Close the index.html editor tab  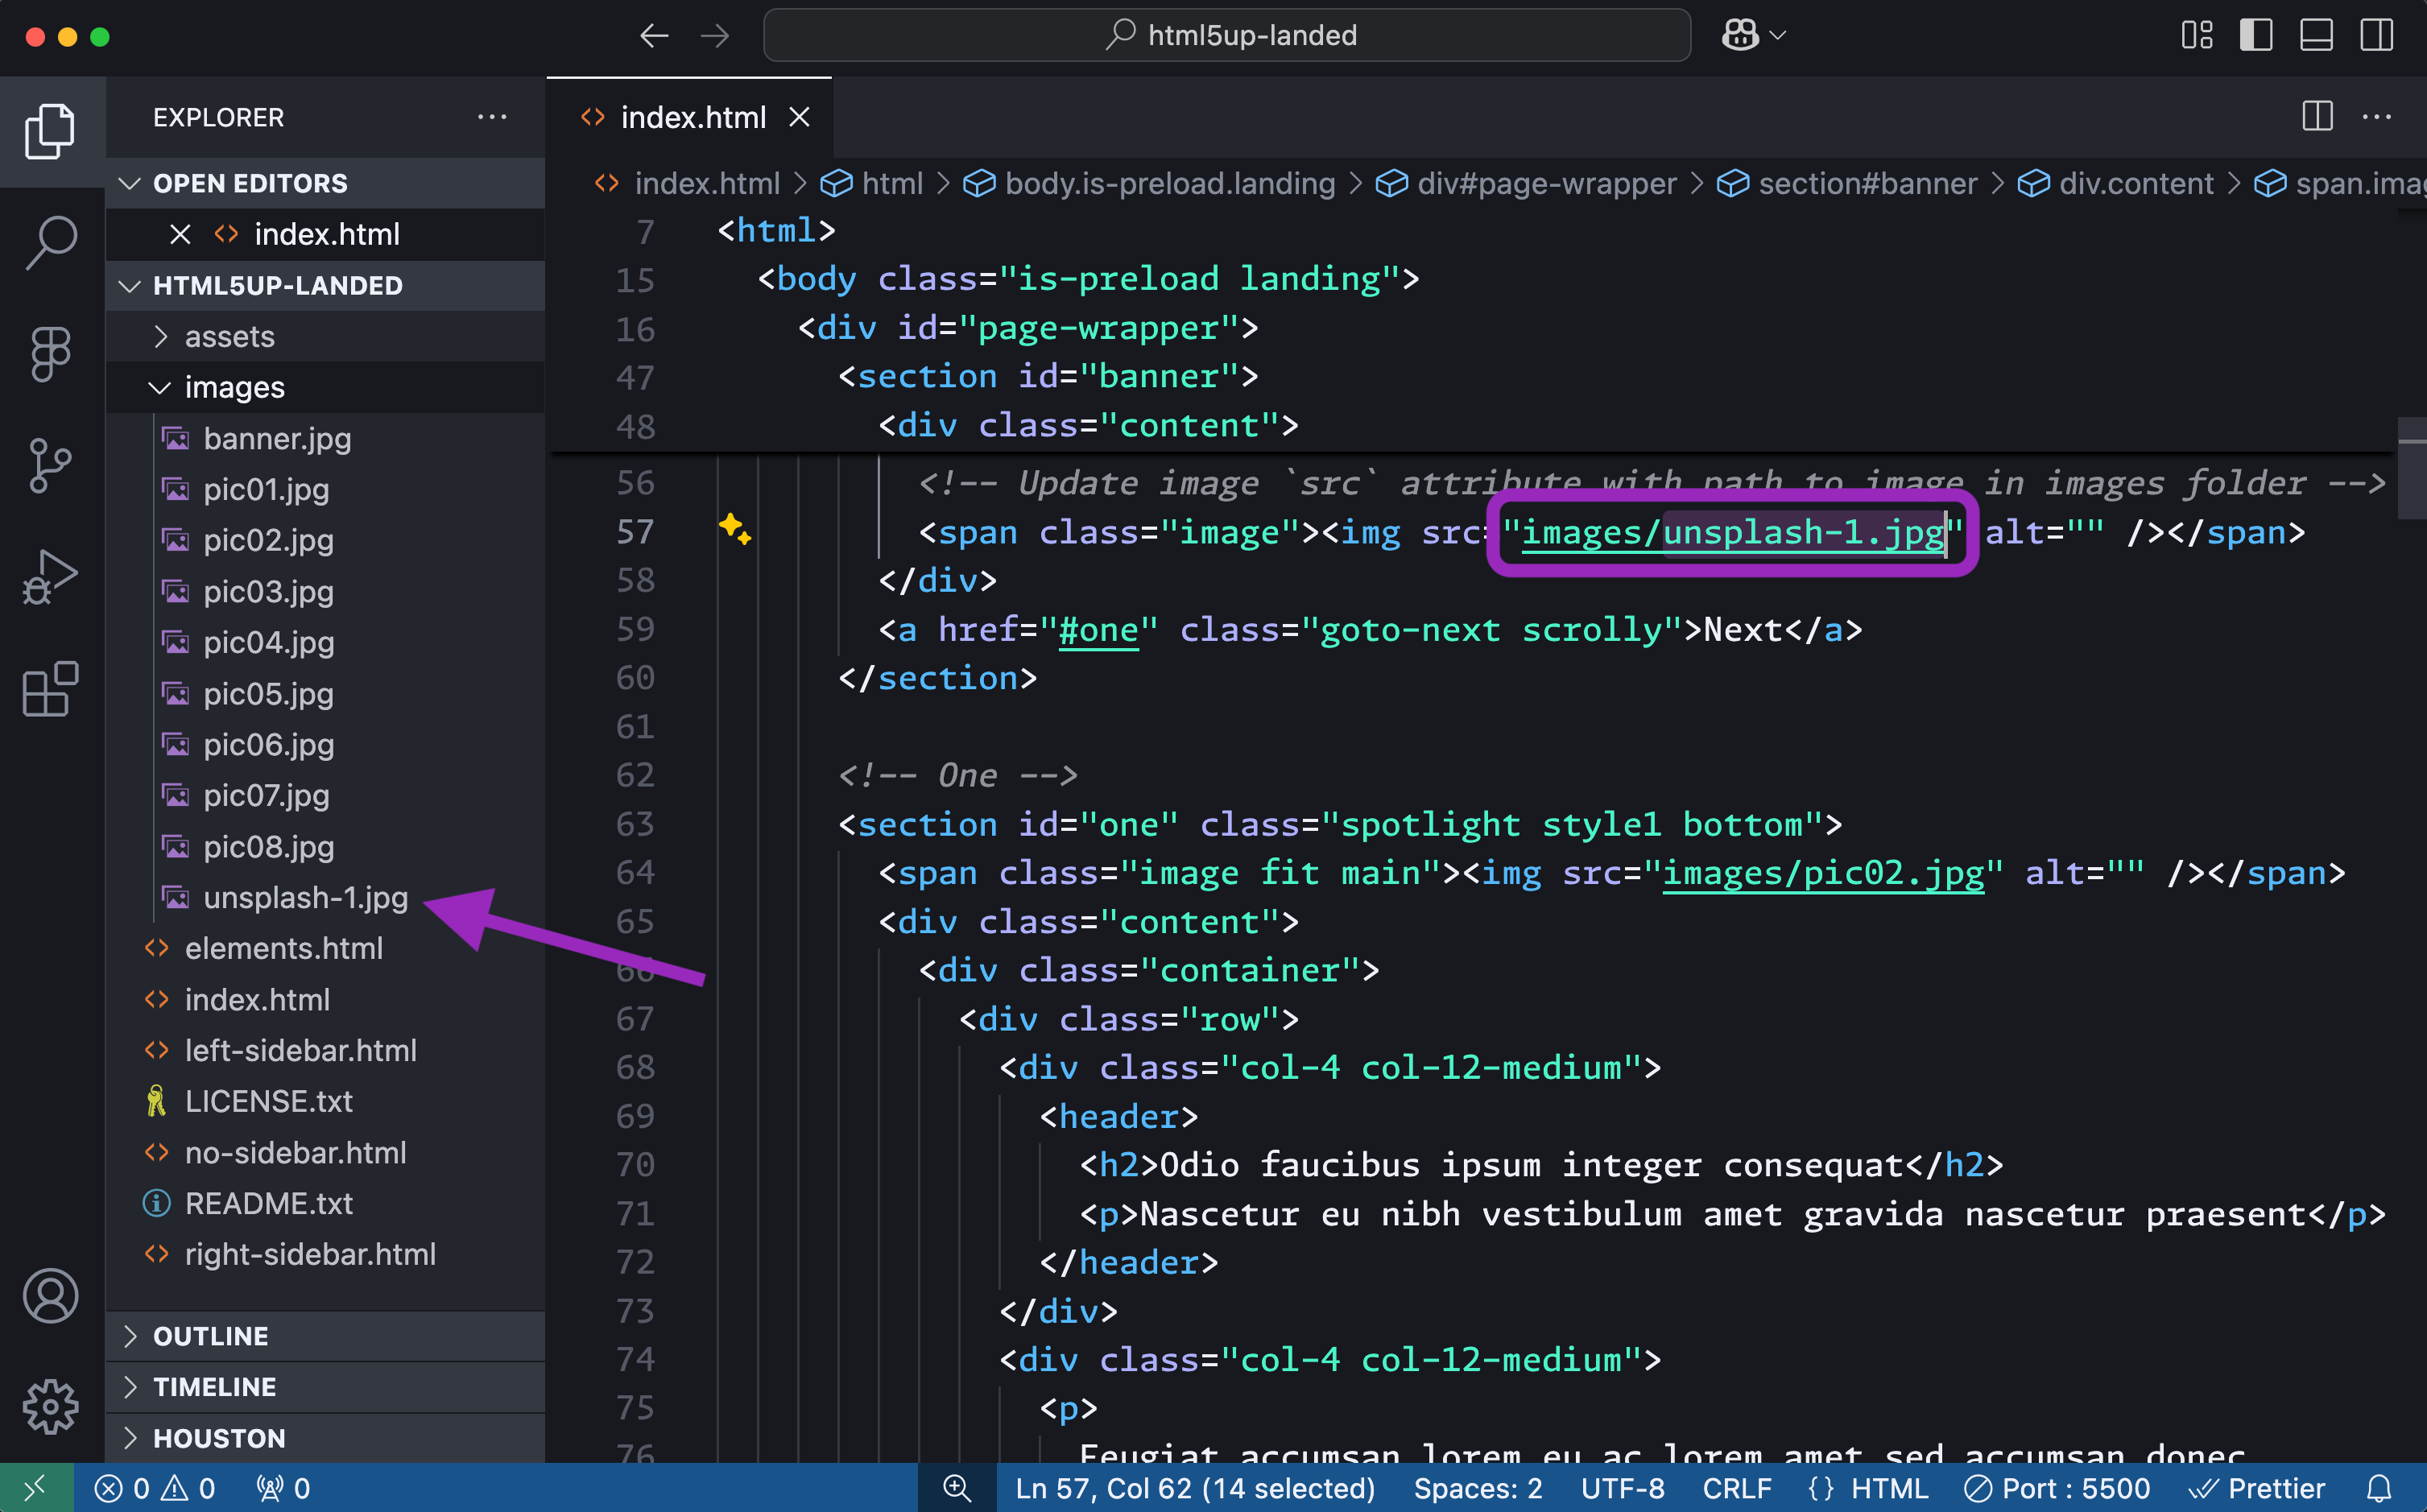pos(799,117)
